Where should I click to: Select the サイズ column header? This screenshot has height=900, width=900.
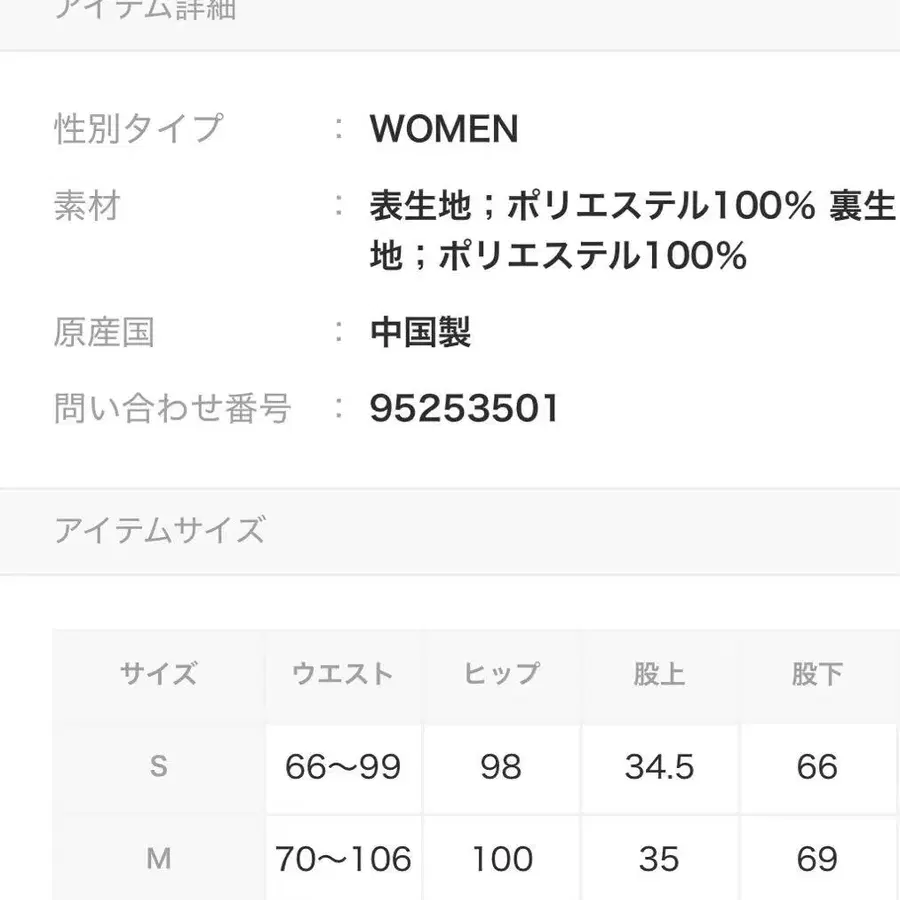coord(159,674)
